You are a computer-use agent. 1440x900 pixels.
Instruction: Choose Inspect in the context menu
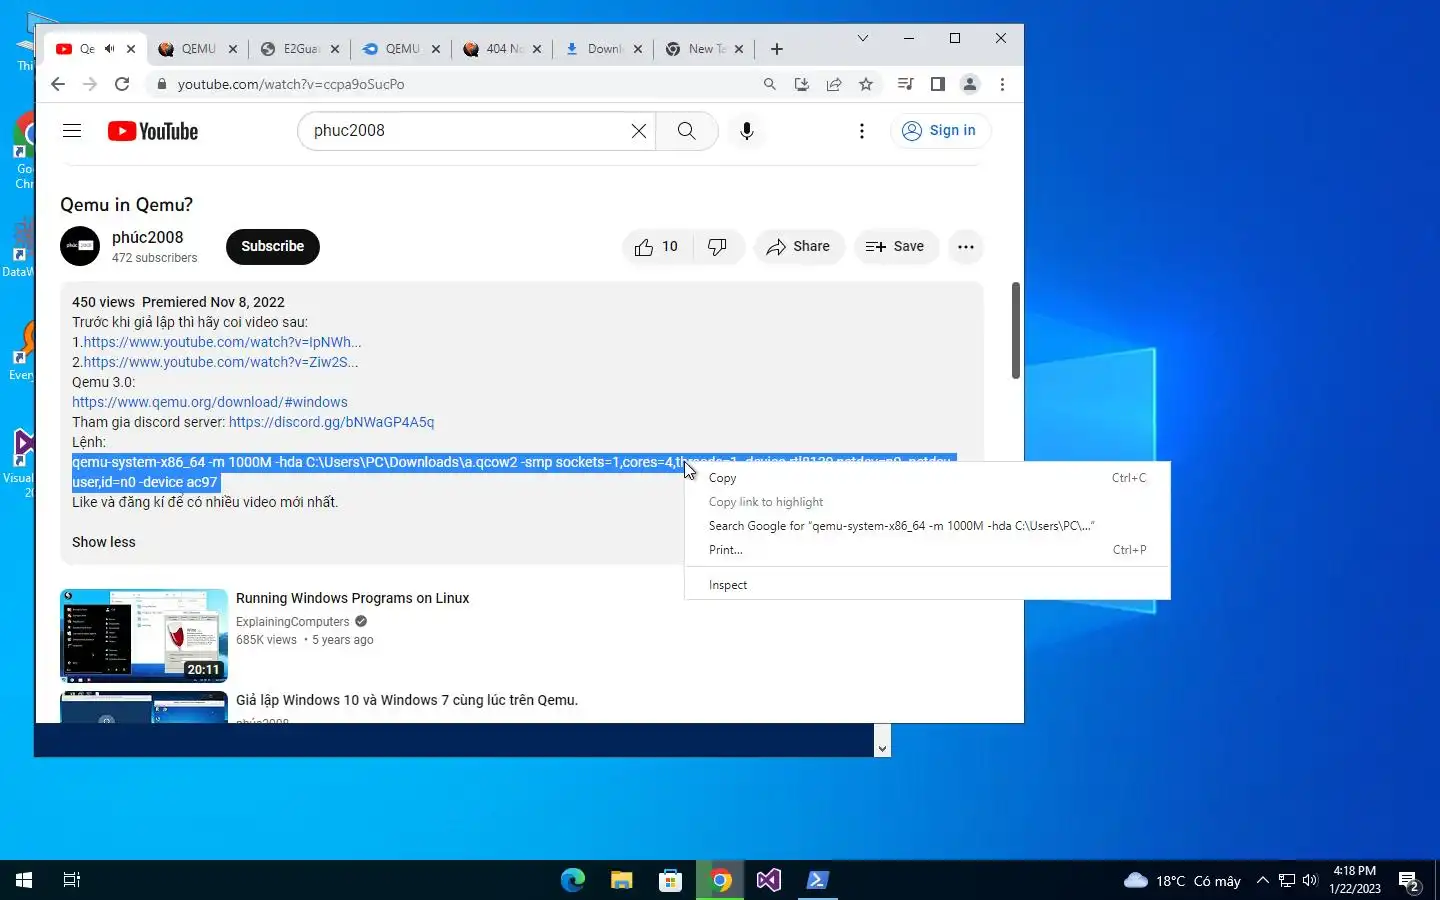pos(927,585)
